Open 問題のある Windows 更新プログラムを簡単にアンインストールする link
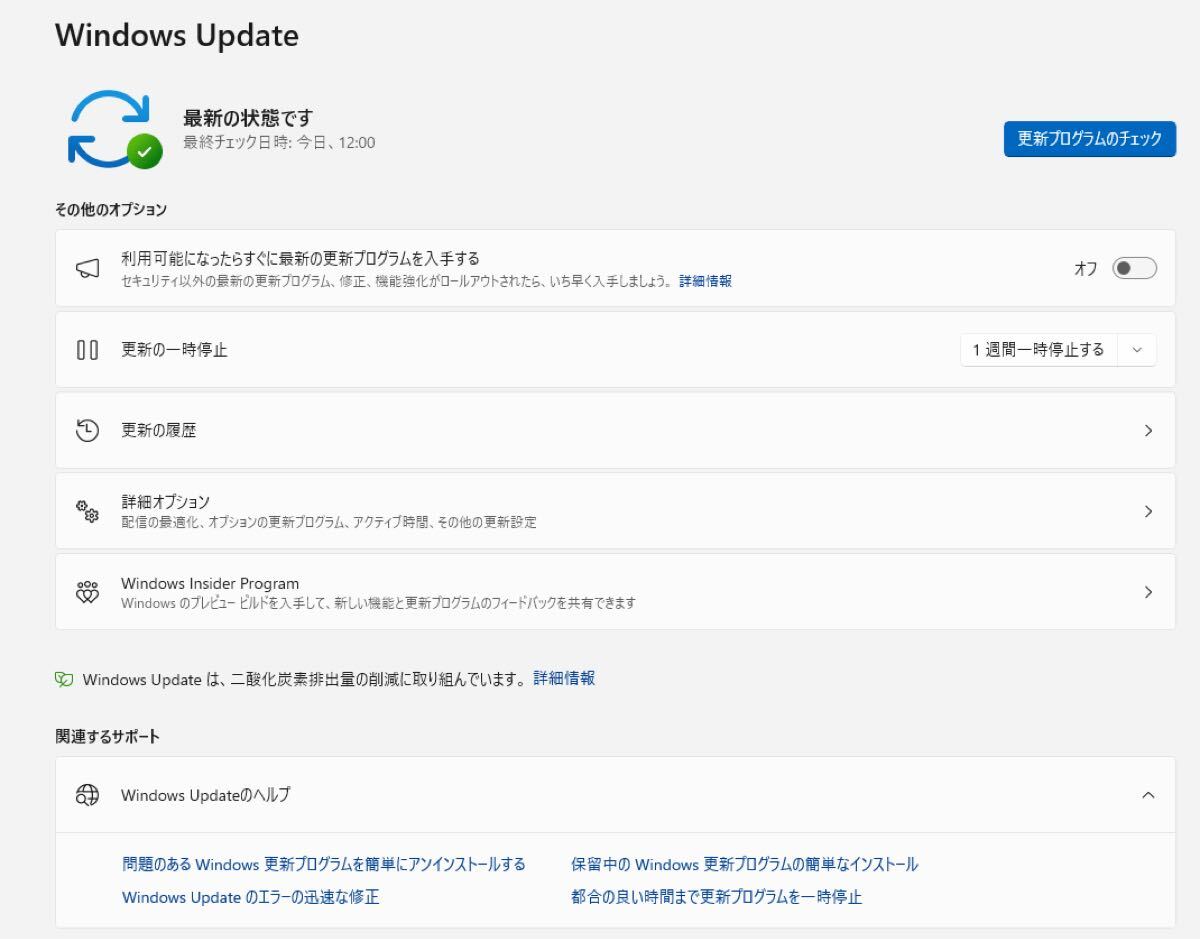Image resolution: width=1200 pixels, height=939 pixels. click(x=324, y=864)
